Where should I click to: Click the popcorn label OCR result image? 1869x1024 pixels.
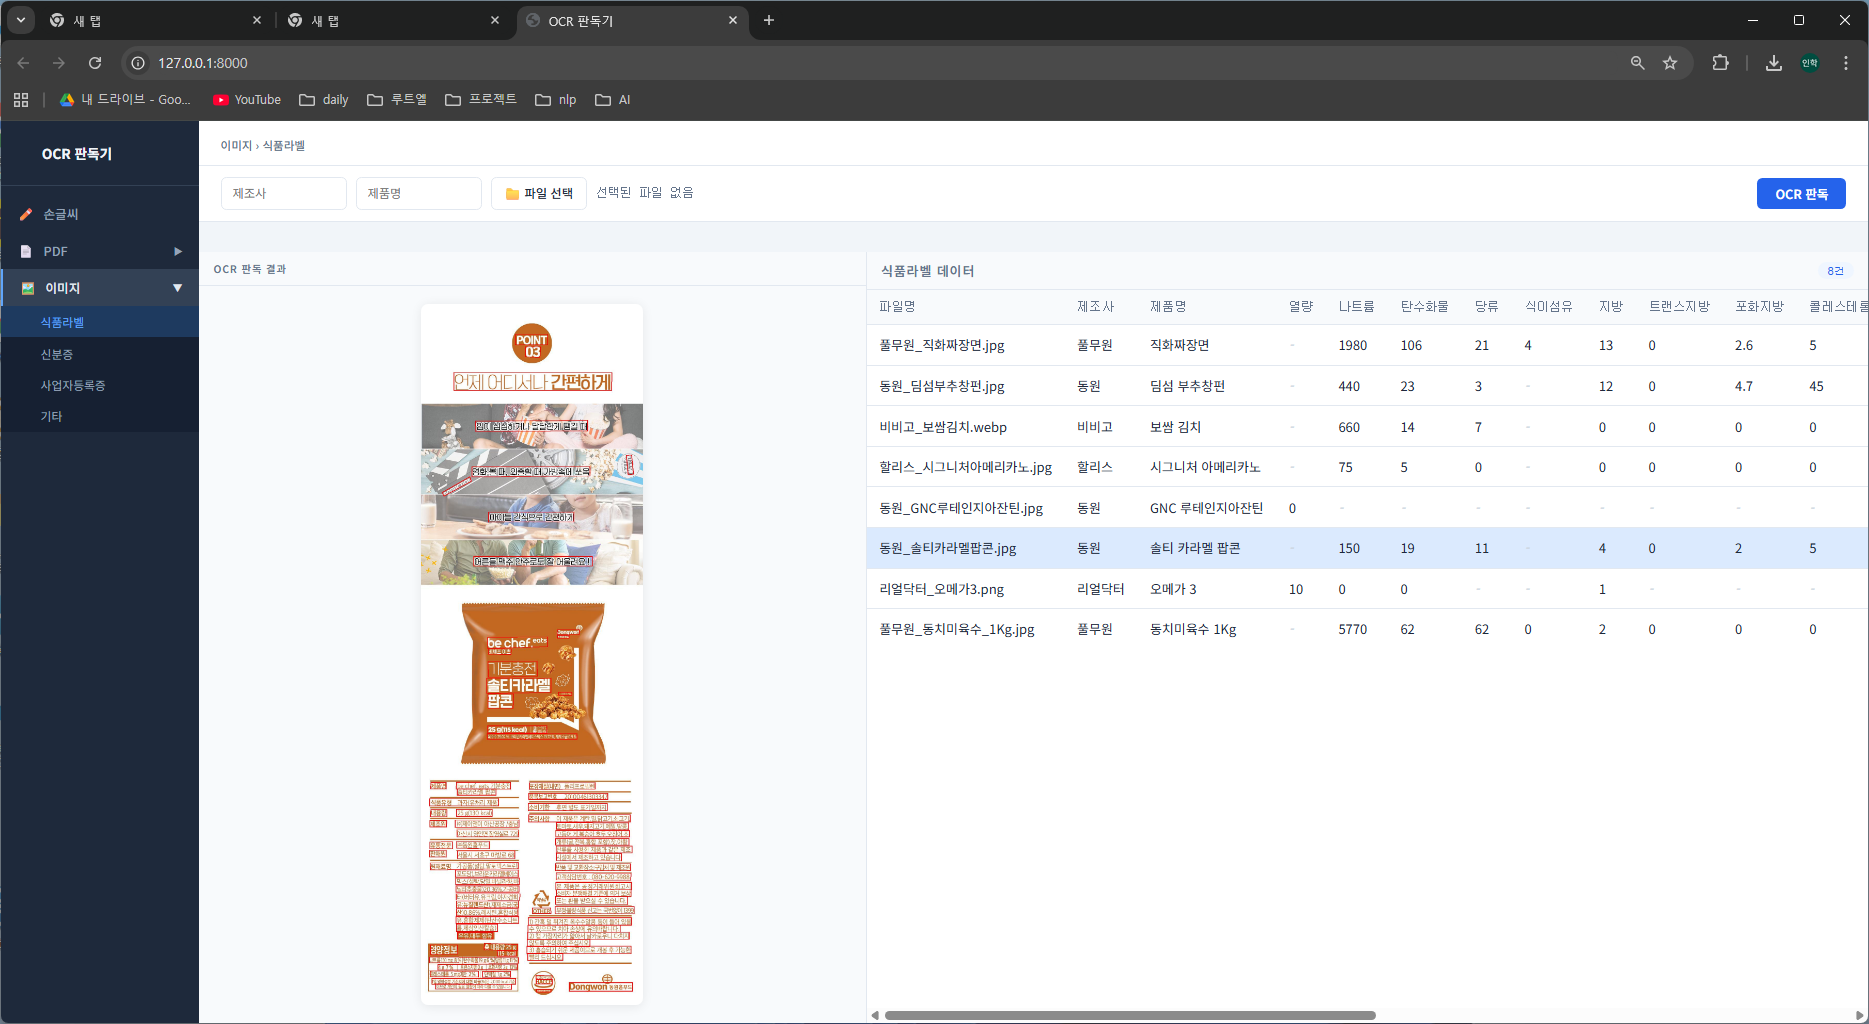pyautogui.click(x=532, y=654)
